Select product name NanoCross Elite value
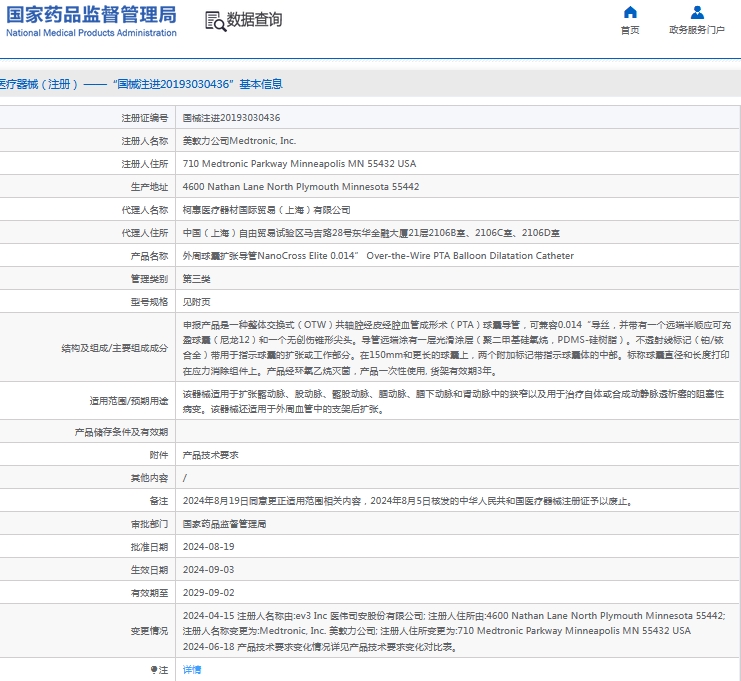 378,256
